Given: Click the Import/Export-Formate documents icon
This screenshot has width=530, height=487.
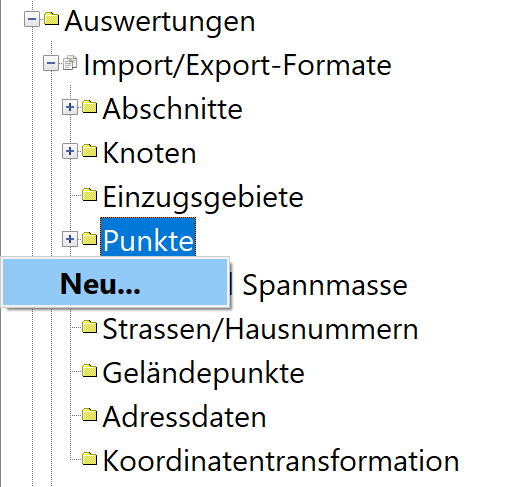Looking at the screenshot, I should coord(70,63).
